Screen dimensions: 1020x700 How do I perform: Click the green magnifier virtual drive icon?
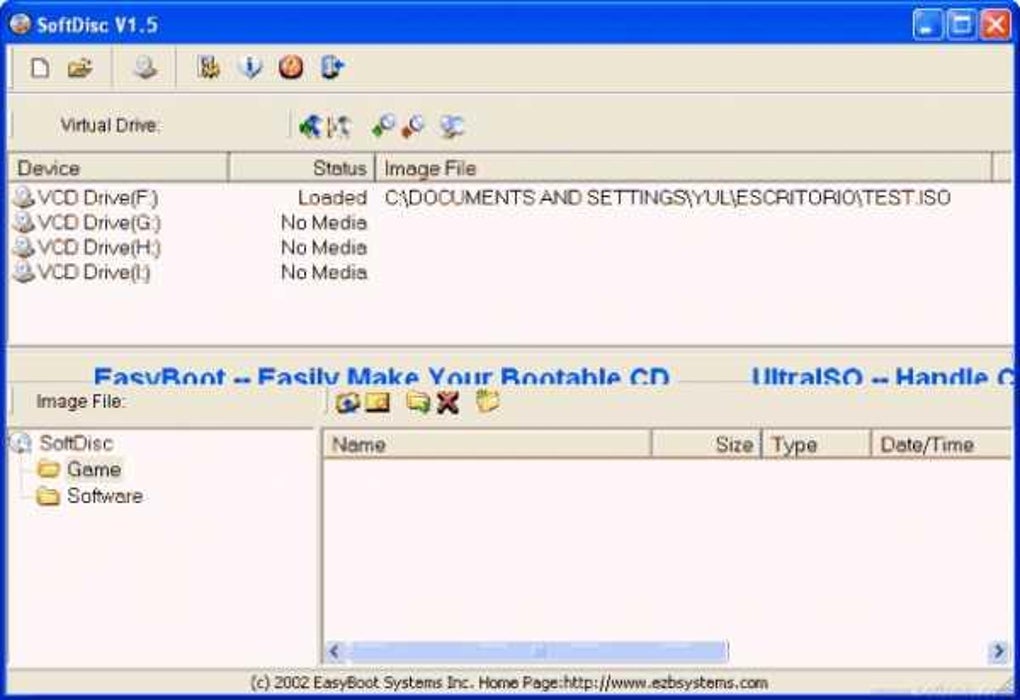[383, 126]
